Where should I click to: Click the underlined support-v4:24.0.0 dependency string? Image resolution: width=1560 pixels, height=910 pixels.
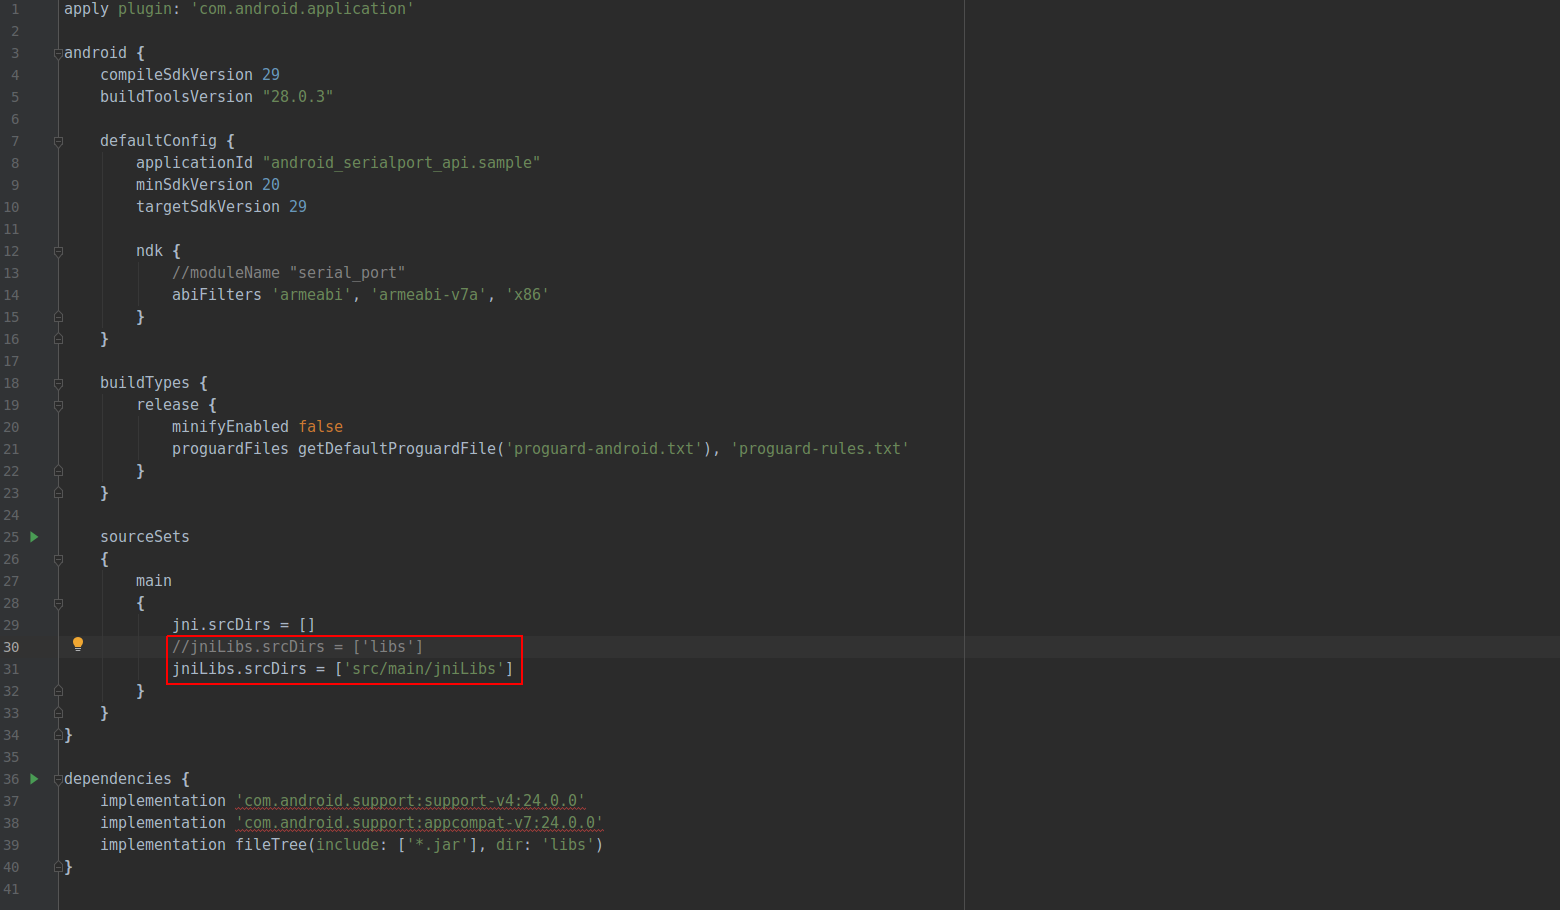[410, 801]
